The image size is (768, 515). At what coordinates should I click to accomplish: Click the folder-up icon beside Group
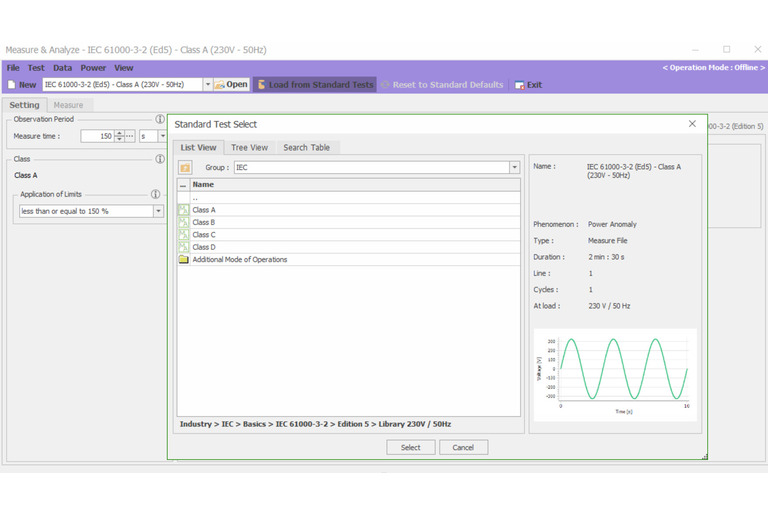(x=185, y=168)
